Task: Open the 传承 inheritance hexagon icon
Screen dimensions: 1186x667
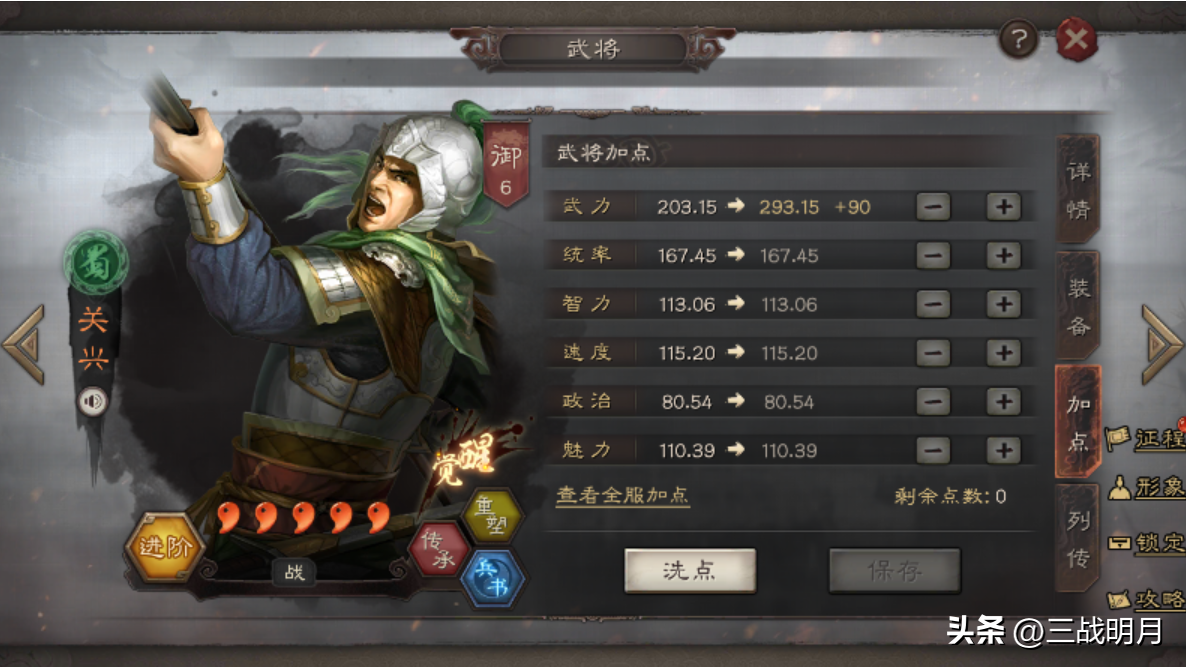Action: tap(439, 549)
